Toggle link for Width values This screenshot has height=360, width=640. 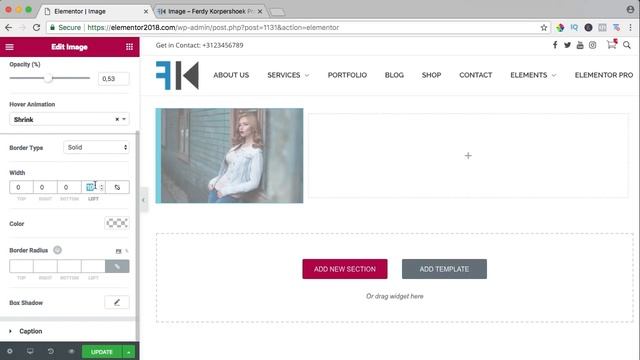pyautogui.click(x=117, y=187)
